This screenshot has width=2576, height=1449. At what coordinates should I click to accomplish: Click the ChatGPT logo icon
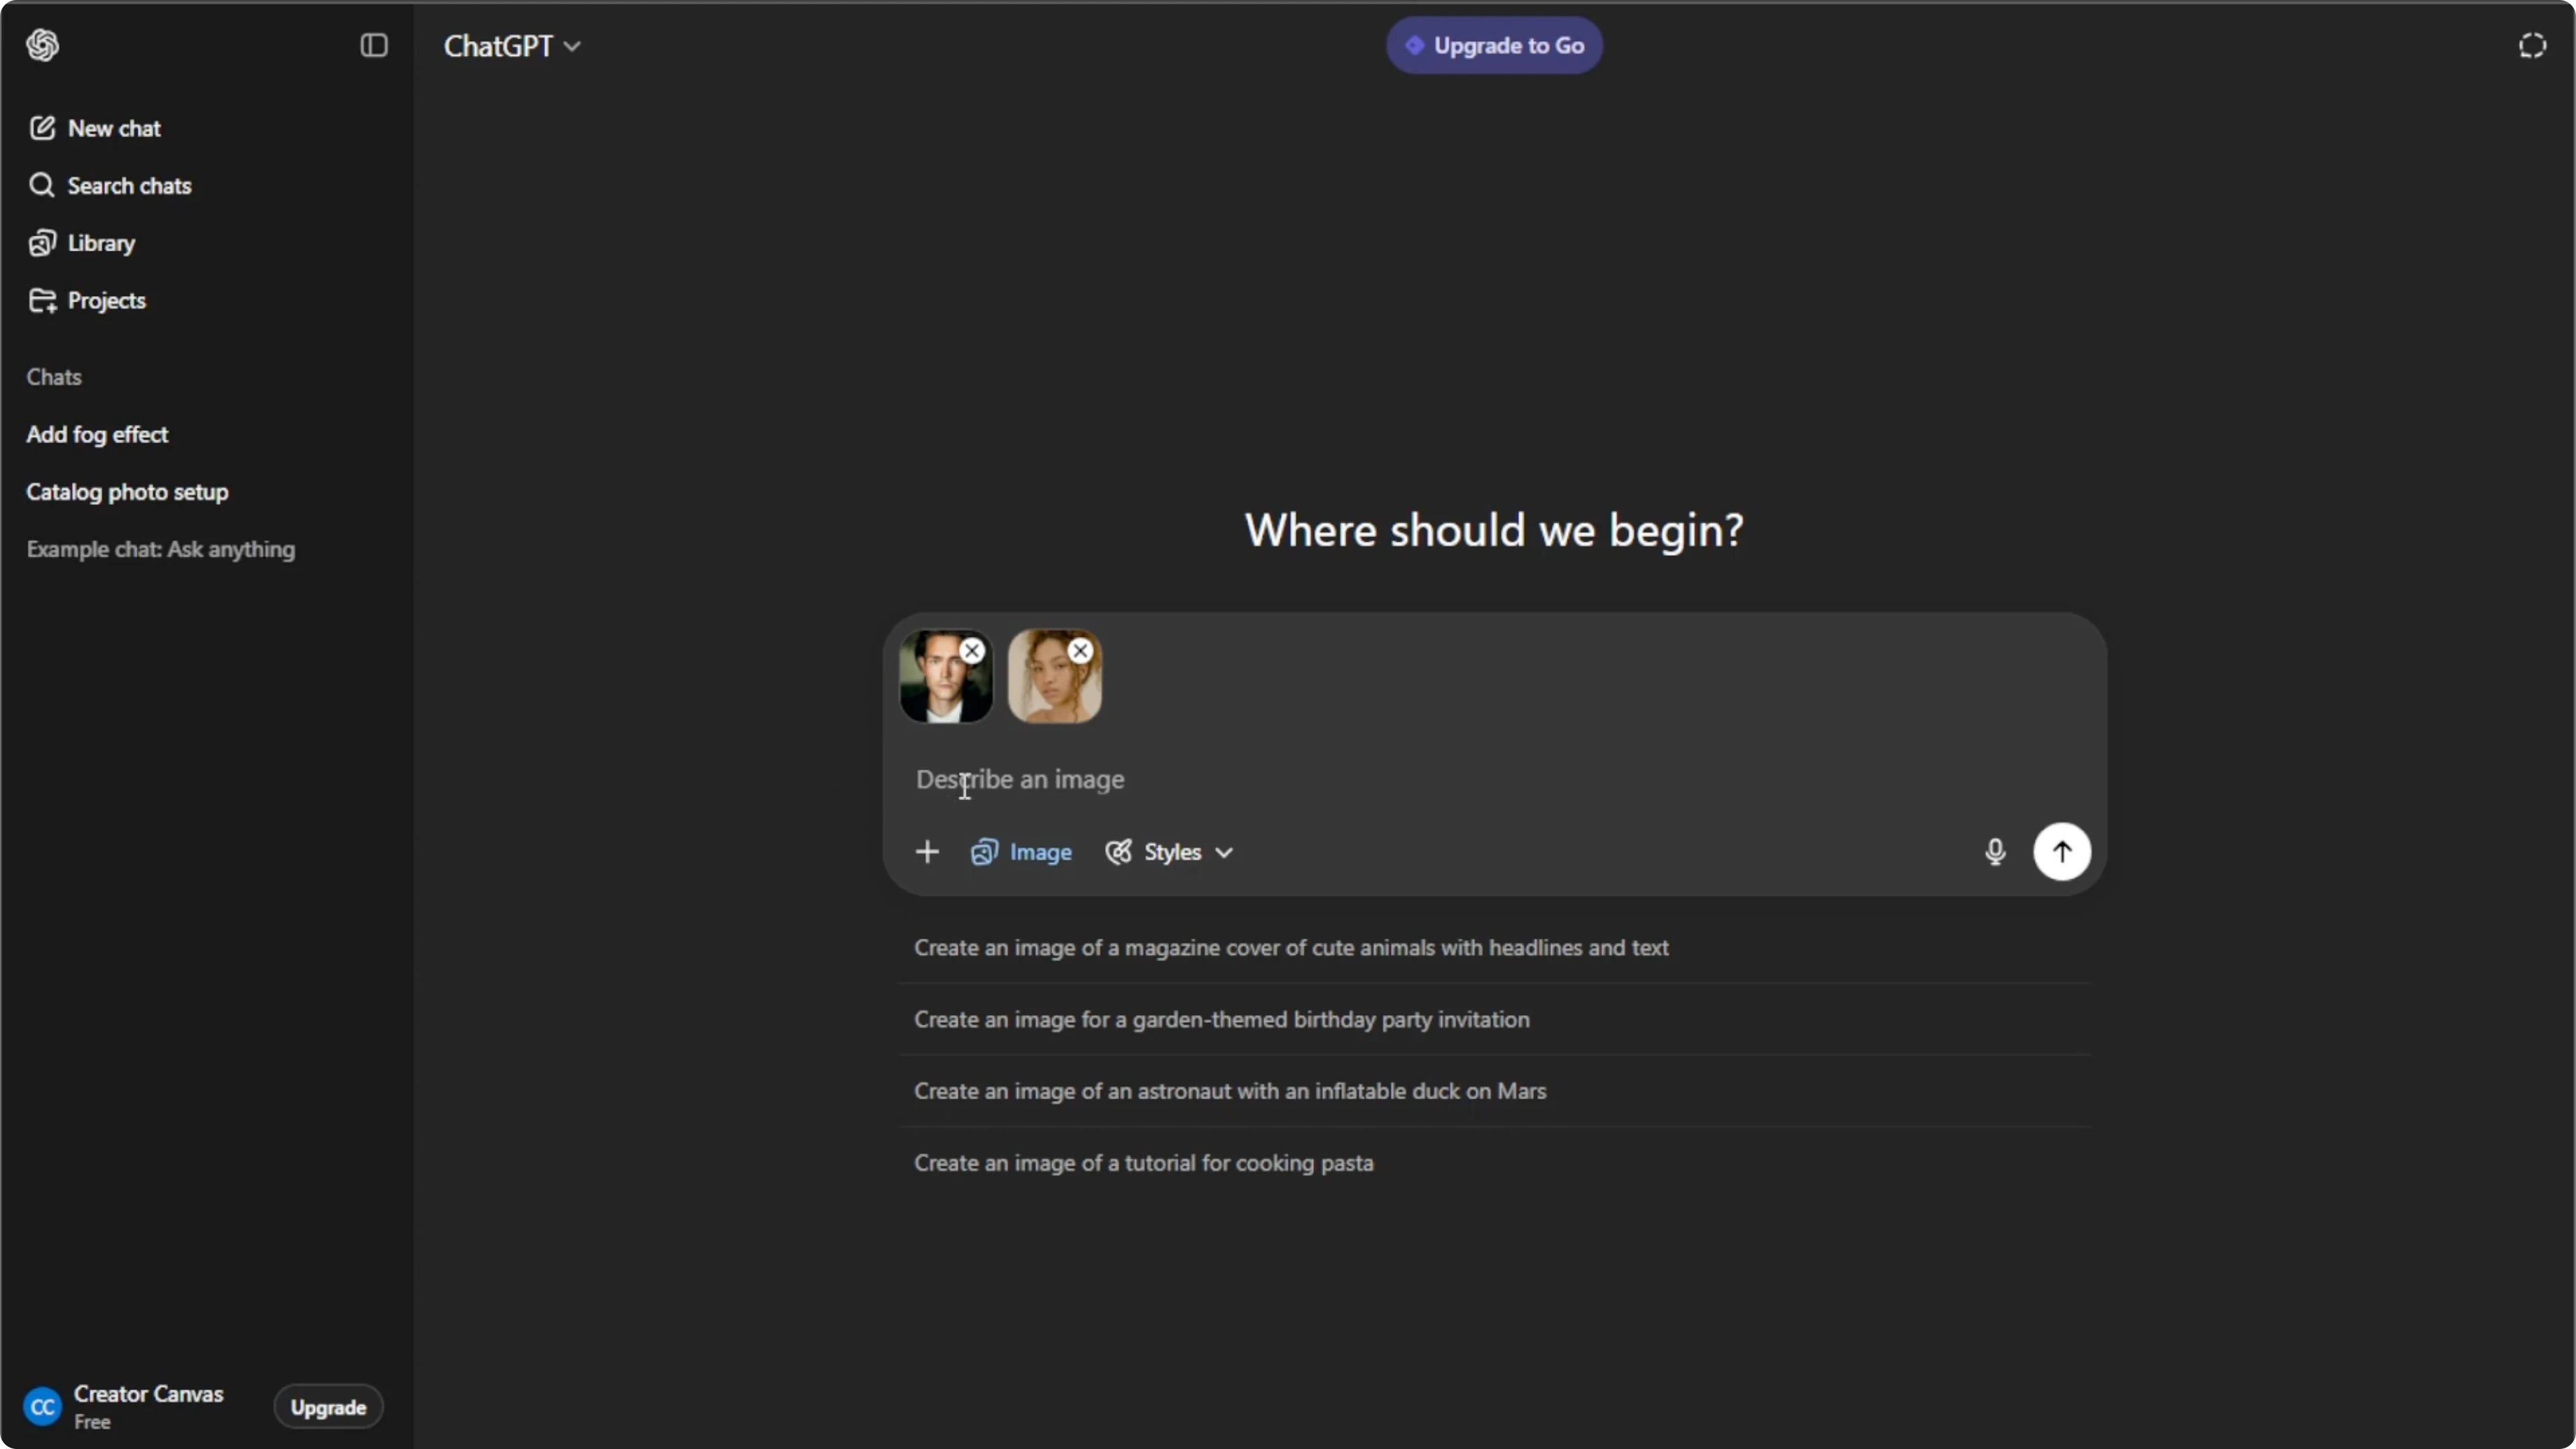coord(43,45)
